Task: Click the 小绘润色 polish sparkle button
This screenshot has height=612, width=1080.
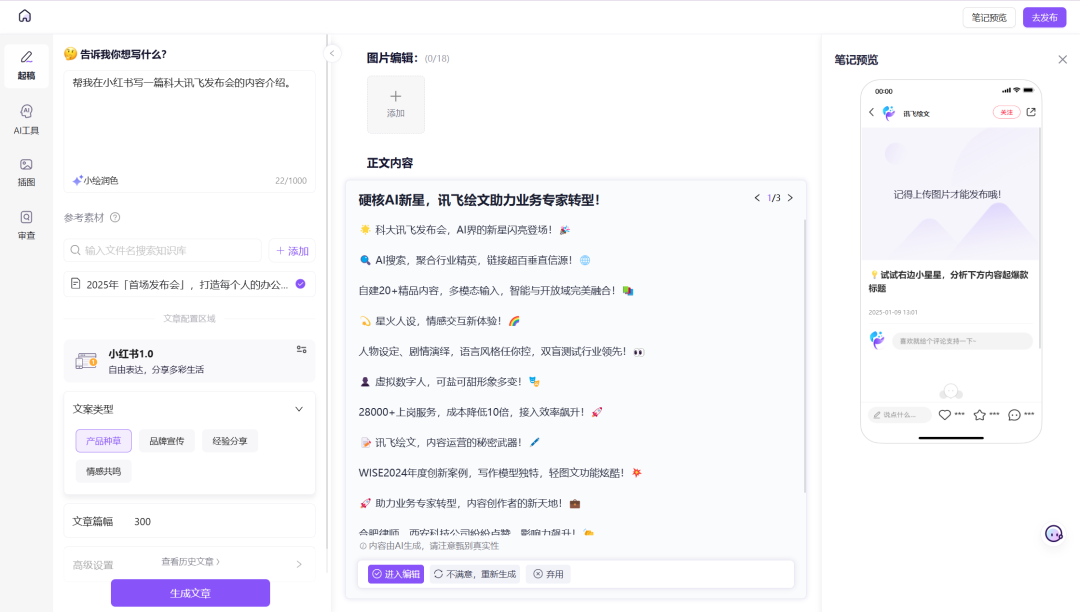Action: tap(95, 180)
